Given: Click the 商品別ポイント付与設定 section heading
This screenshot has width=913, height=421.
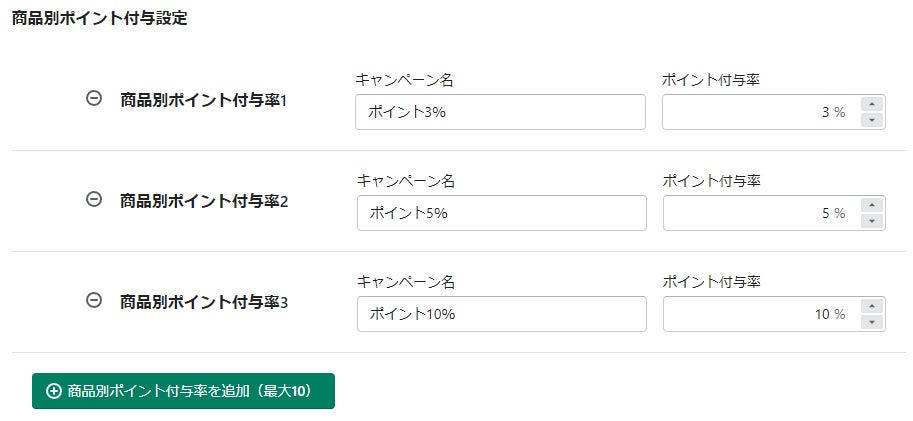Looking at the screenshot, I should (x=99, y=18).
